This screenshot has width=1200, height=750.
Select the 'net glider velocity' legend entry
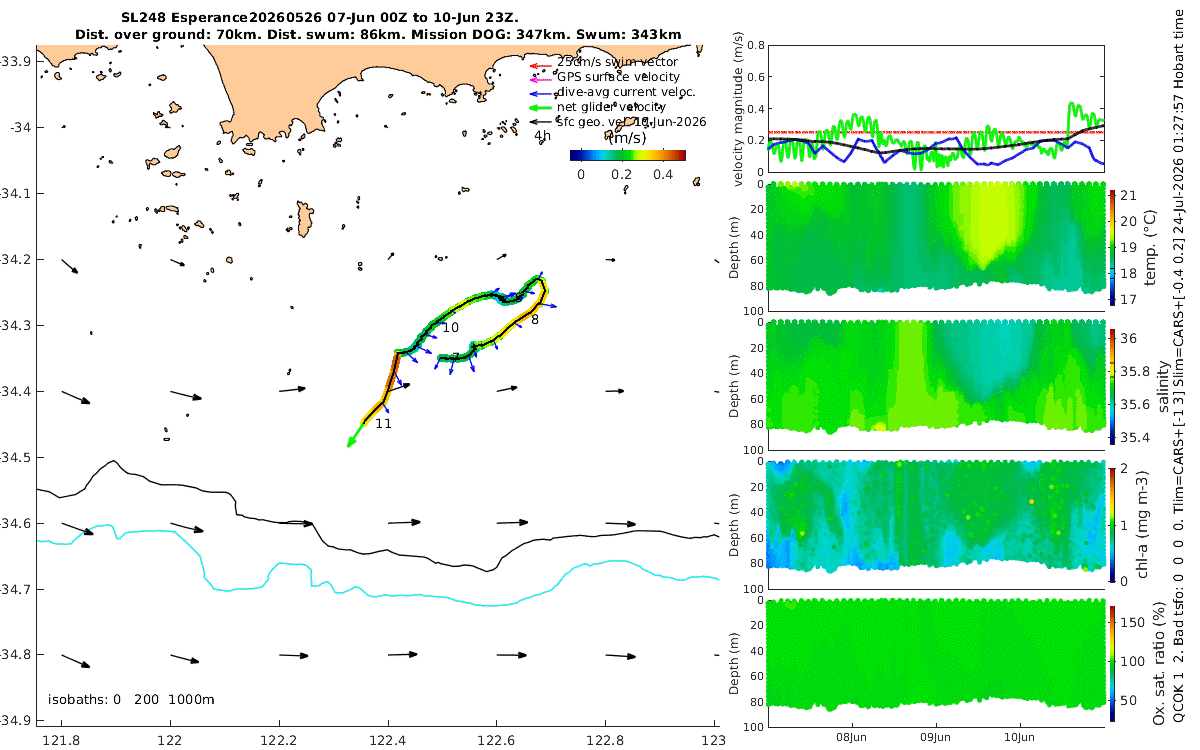[x=611, y=107]
